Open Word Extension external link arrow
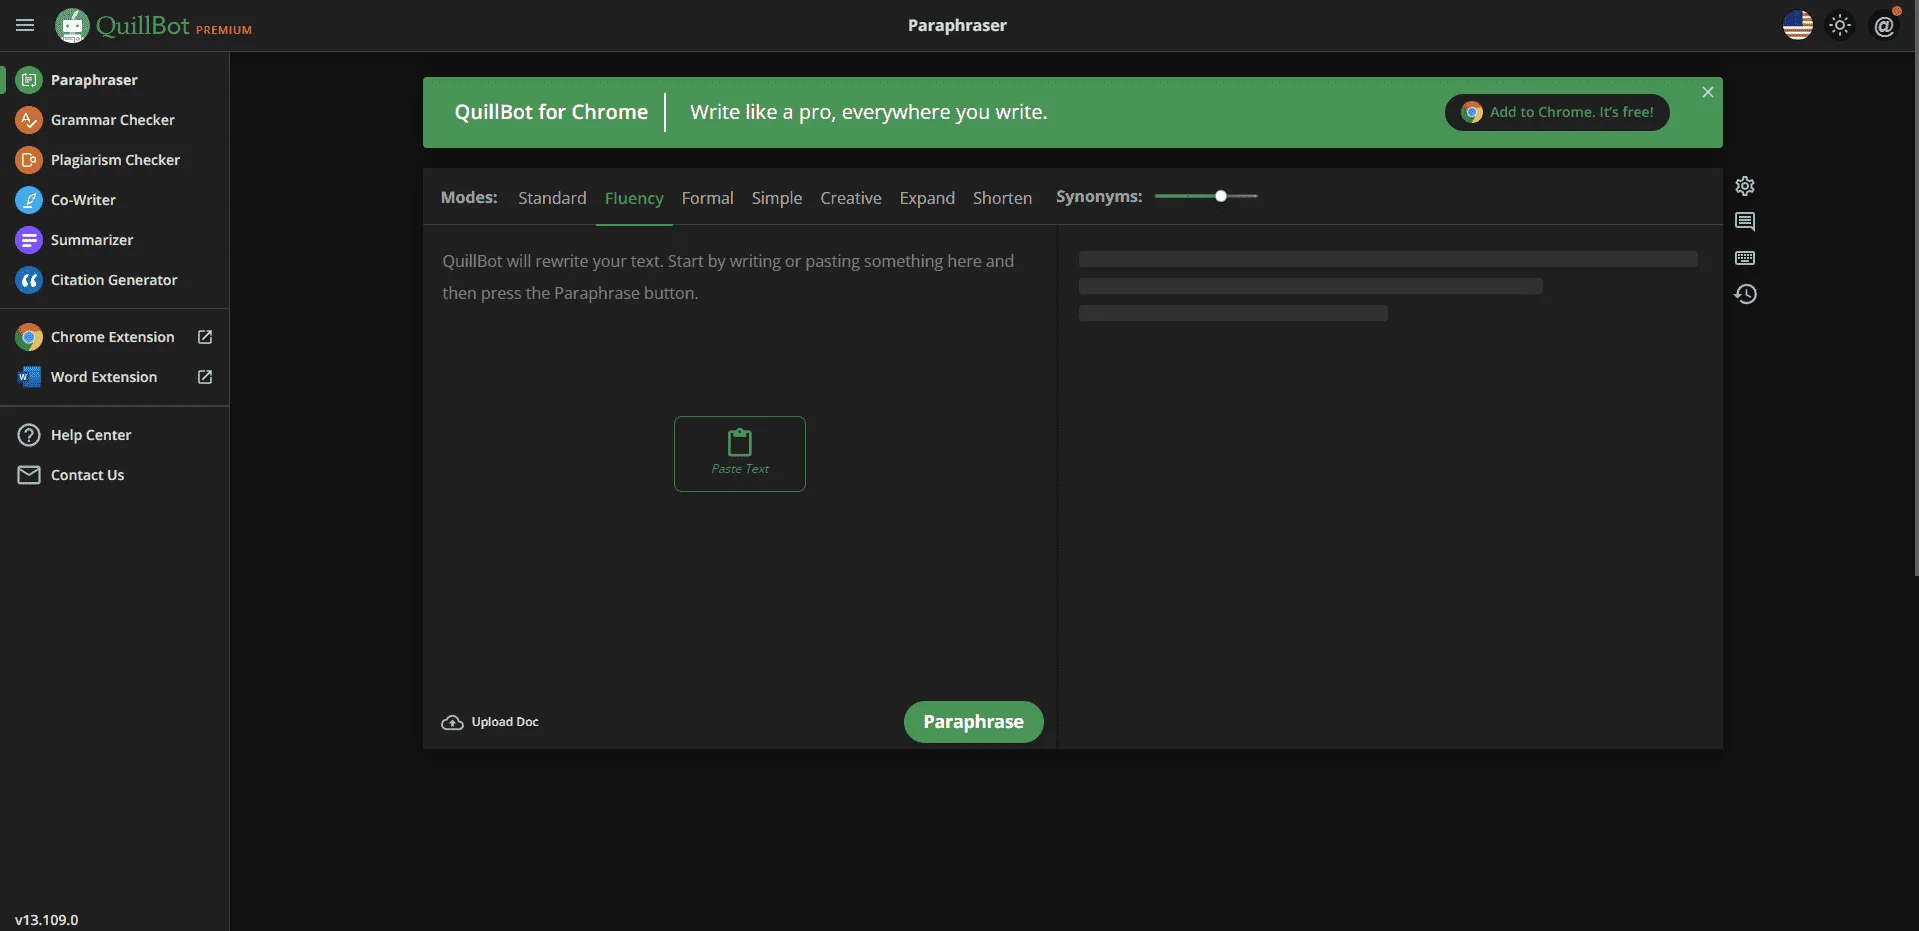The image size is (1919, 931). click(x=205, y=377)
